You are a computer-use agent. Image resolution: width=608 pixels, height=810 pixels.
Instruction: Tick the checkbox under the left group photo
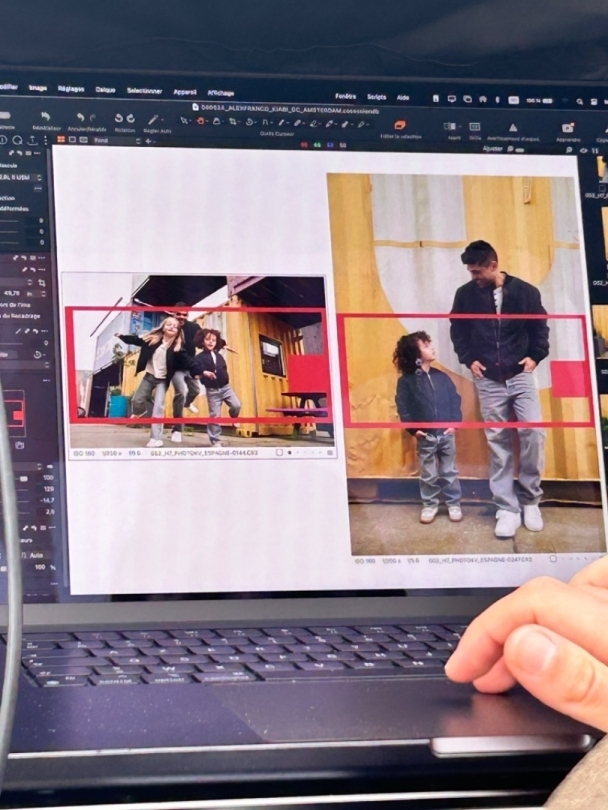(280, 452)
